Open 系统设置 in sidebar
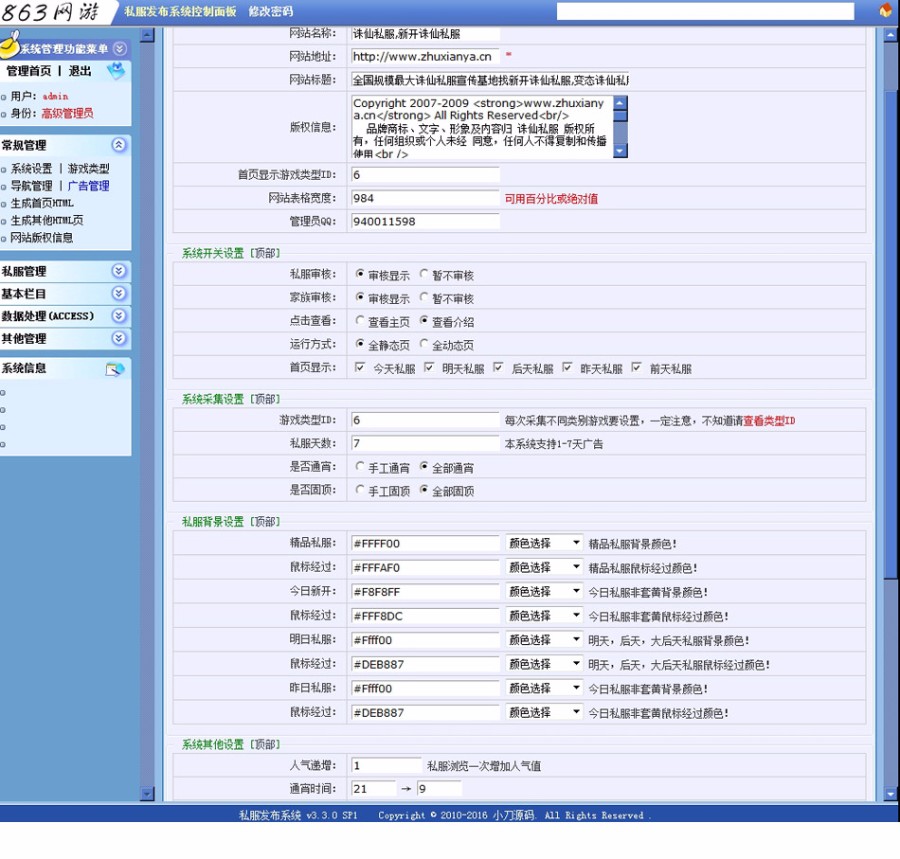900x859 pixels. [32, 169]
